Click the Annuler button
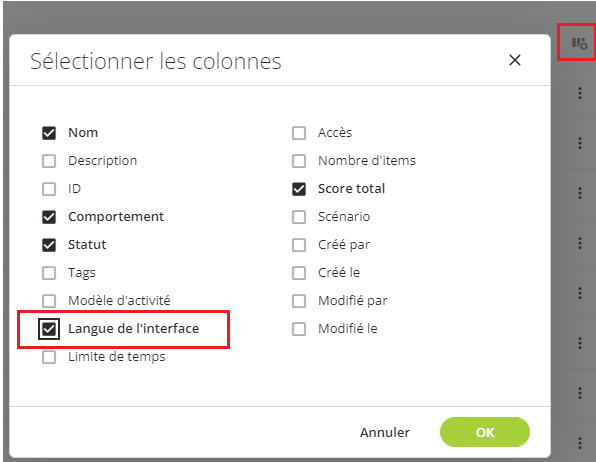Image resolution: width=596 pixels, height=462 pixels. 385,432
